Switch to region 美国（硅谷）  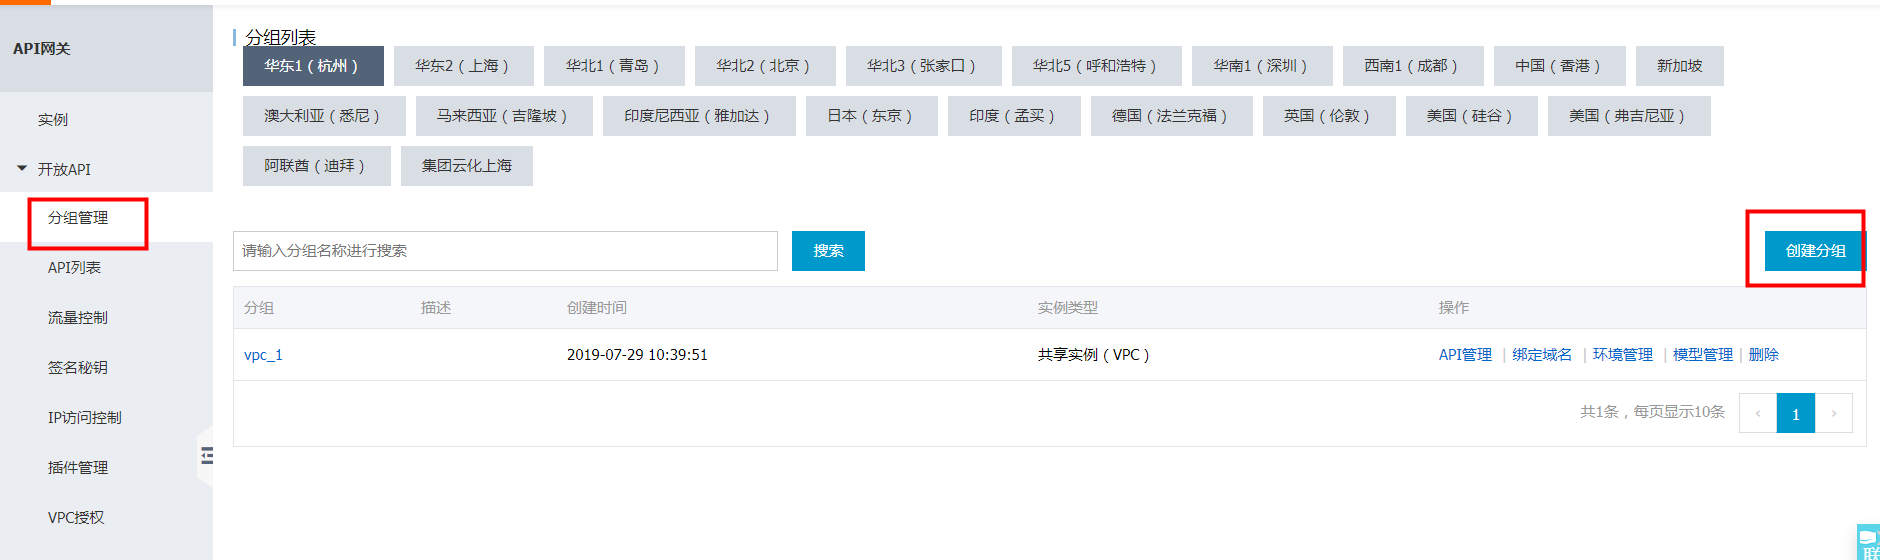[x=1472, y=116]
